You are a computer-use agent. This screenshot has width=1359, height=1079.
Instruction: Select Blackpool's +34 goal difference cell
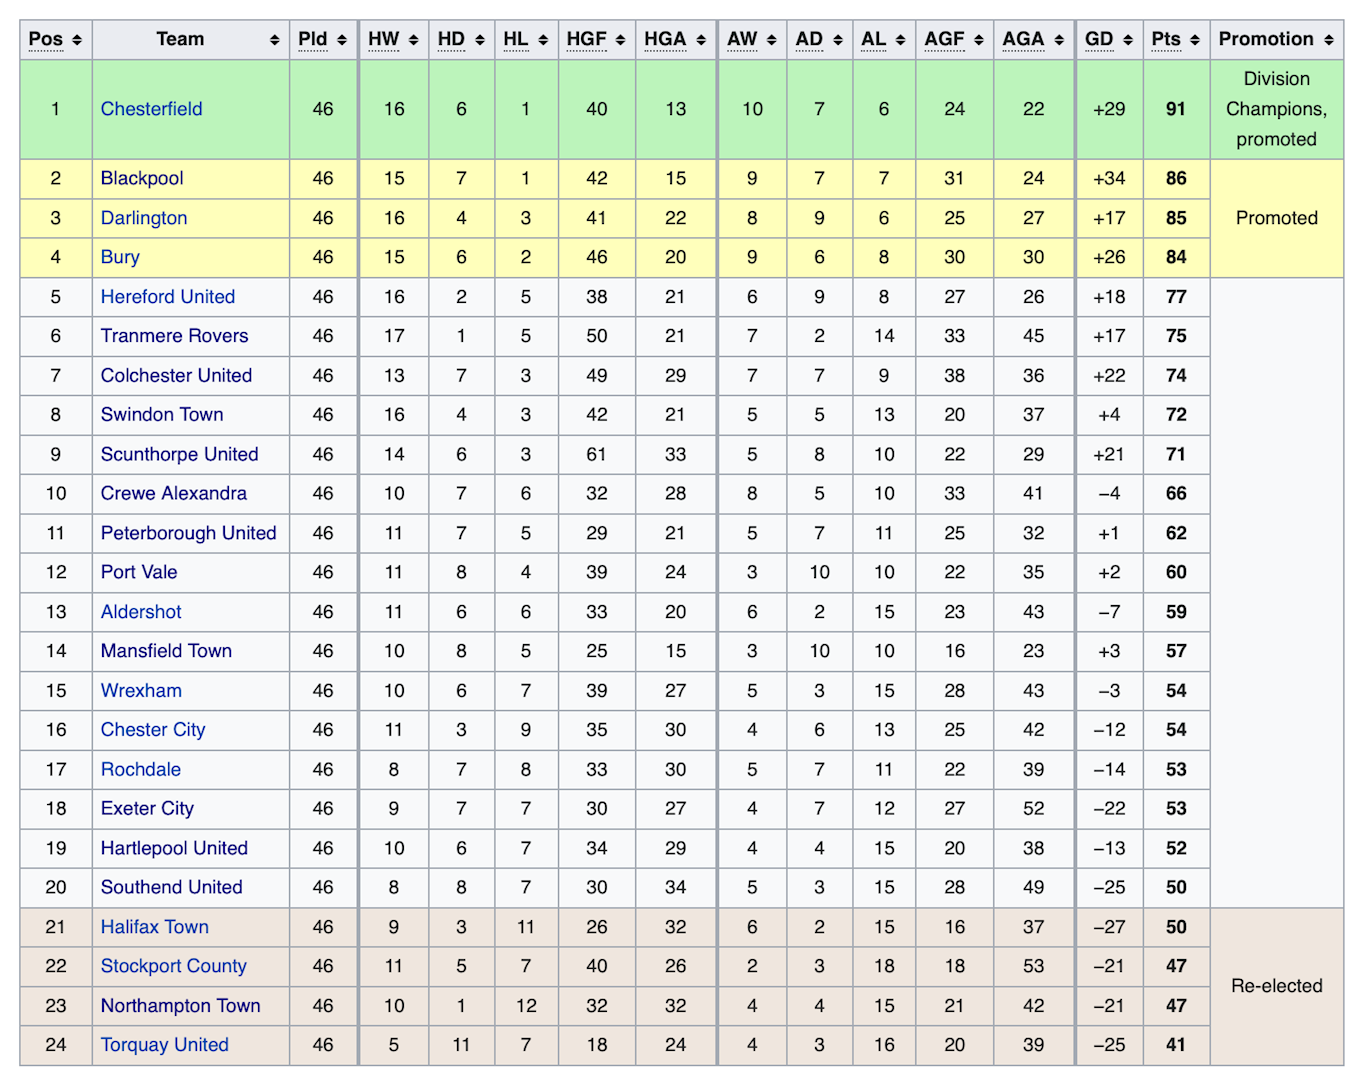point(1110,178)
